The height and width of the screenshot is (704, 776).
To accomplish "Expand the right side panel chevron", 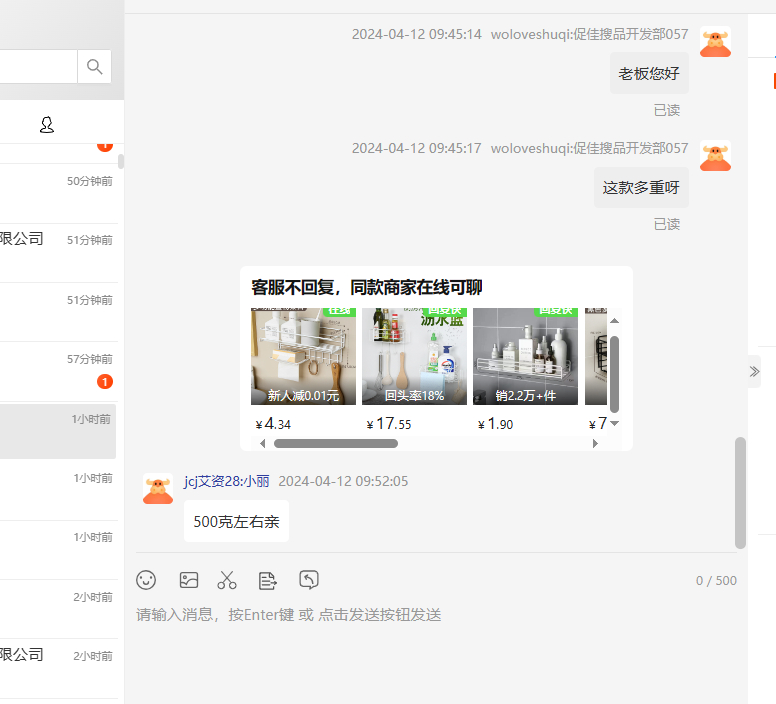I will [754, 371].
